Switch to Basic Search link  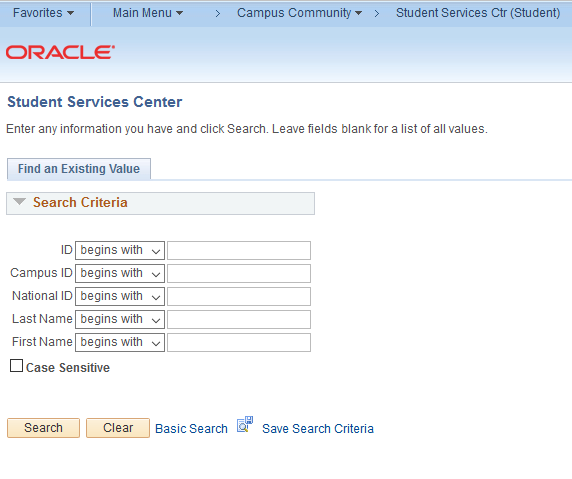[x=191, y=429]
